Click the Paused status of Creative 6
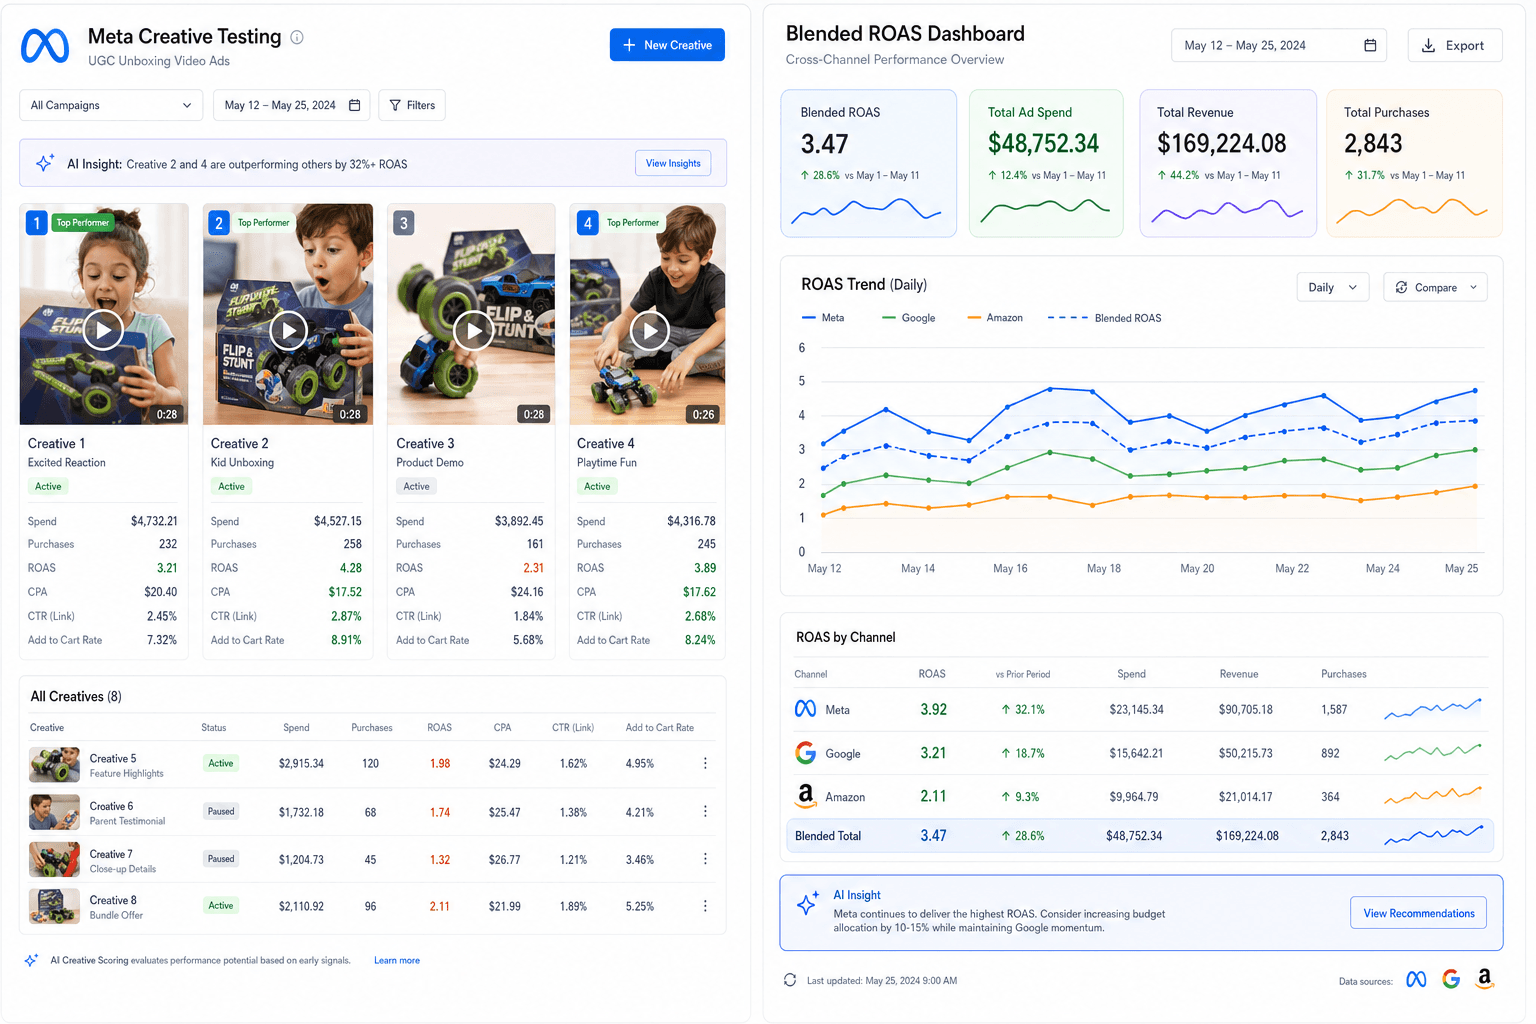The image size is (1536, 1024). click(221, 811)
